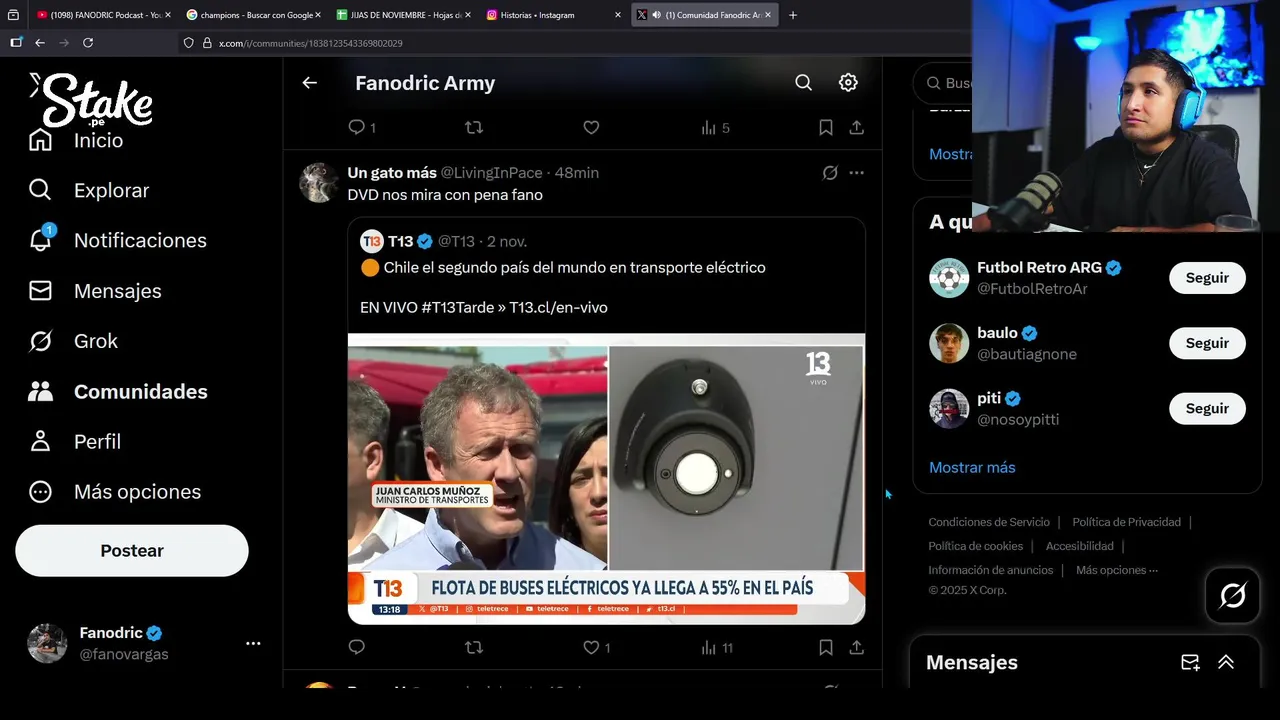Click browser back arrow
This screenshot has width=1280, height=720.
40,43
